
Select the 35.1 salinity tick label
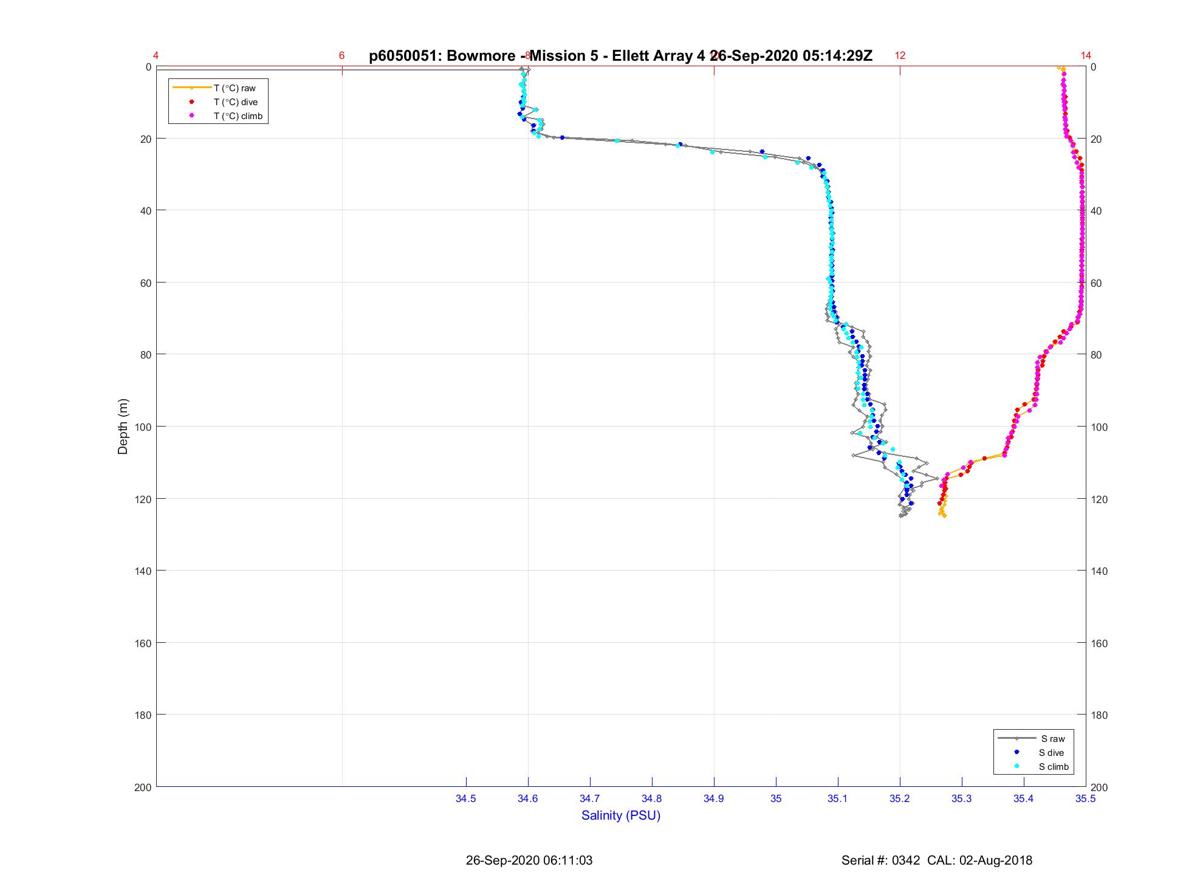pyautogui.click(x=838, y=799)
